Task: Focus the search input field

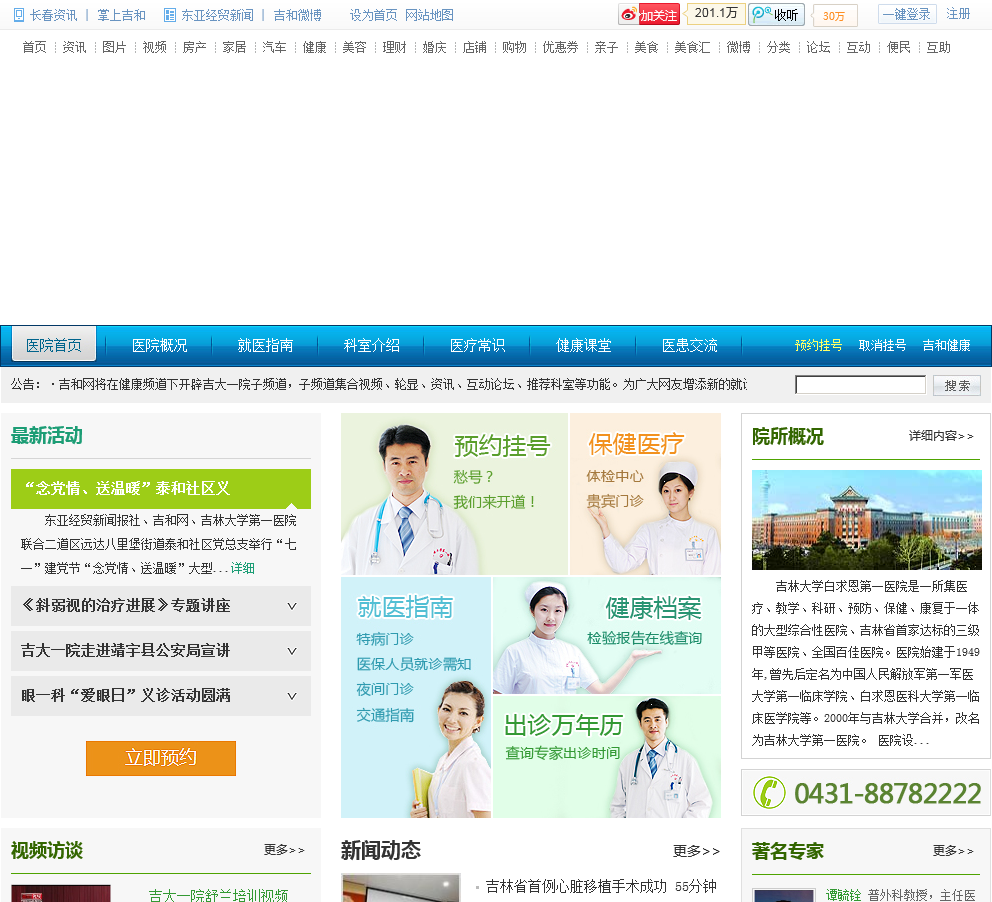Action: 860,385
